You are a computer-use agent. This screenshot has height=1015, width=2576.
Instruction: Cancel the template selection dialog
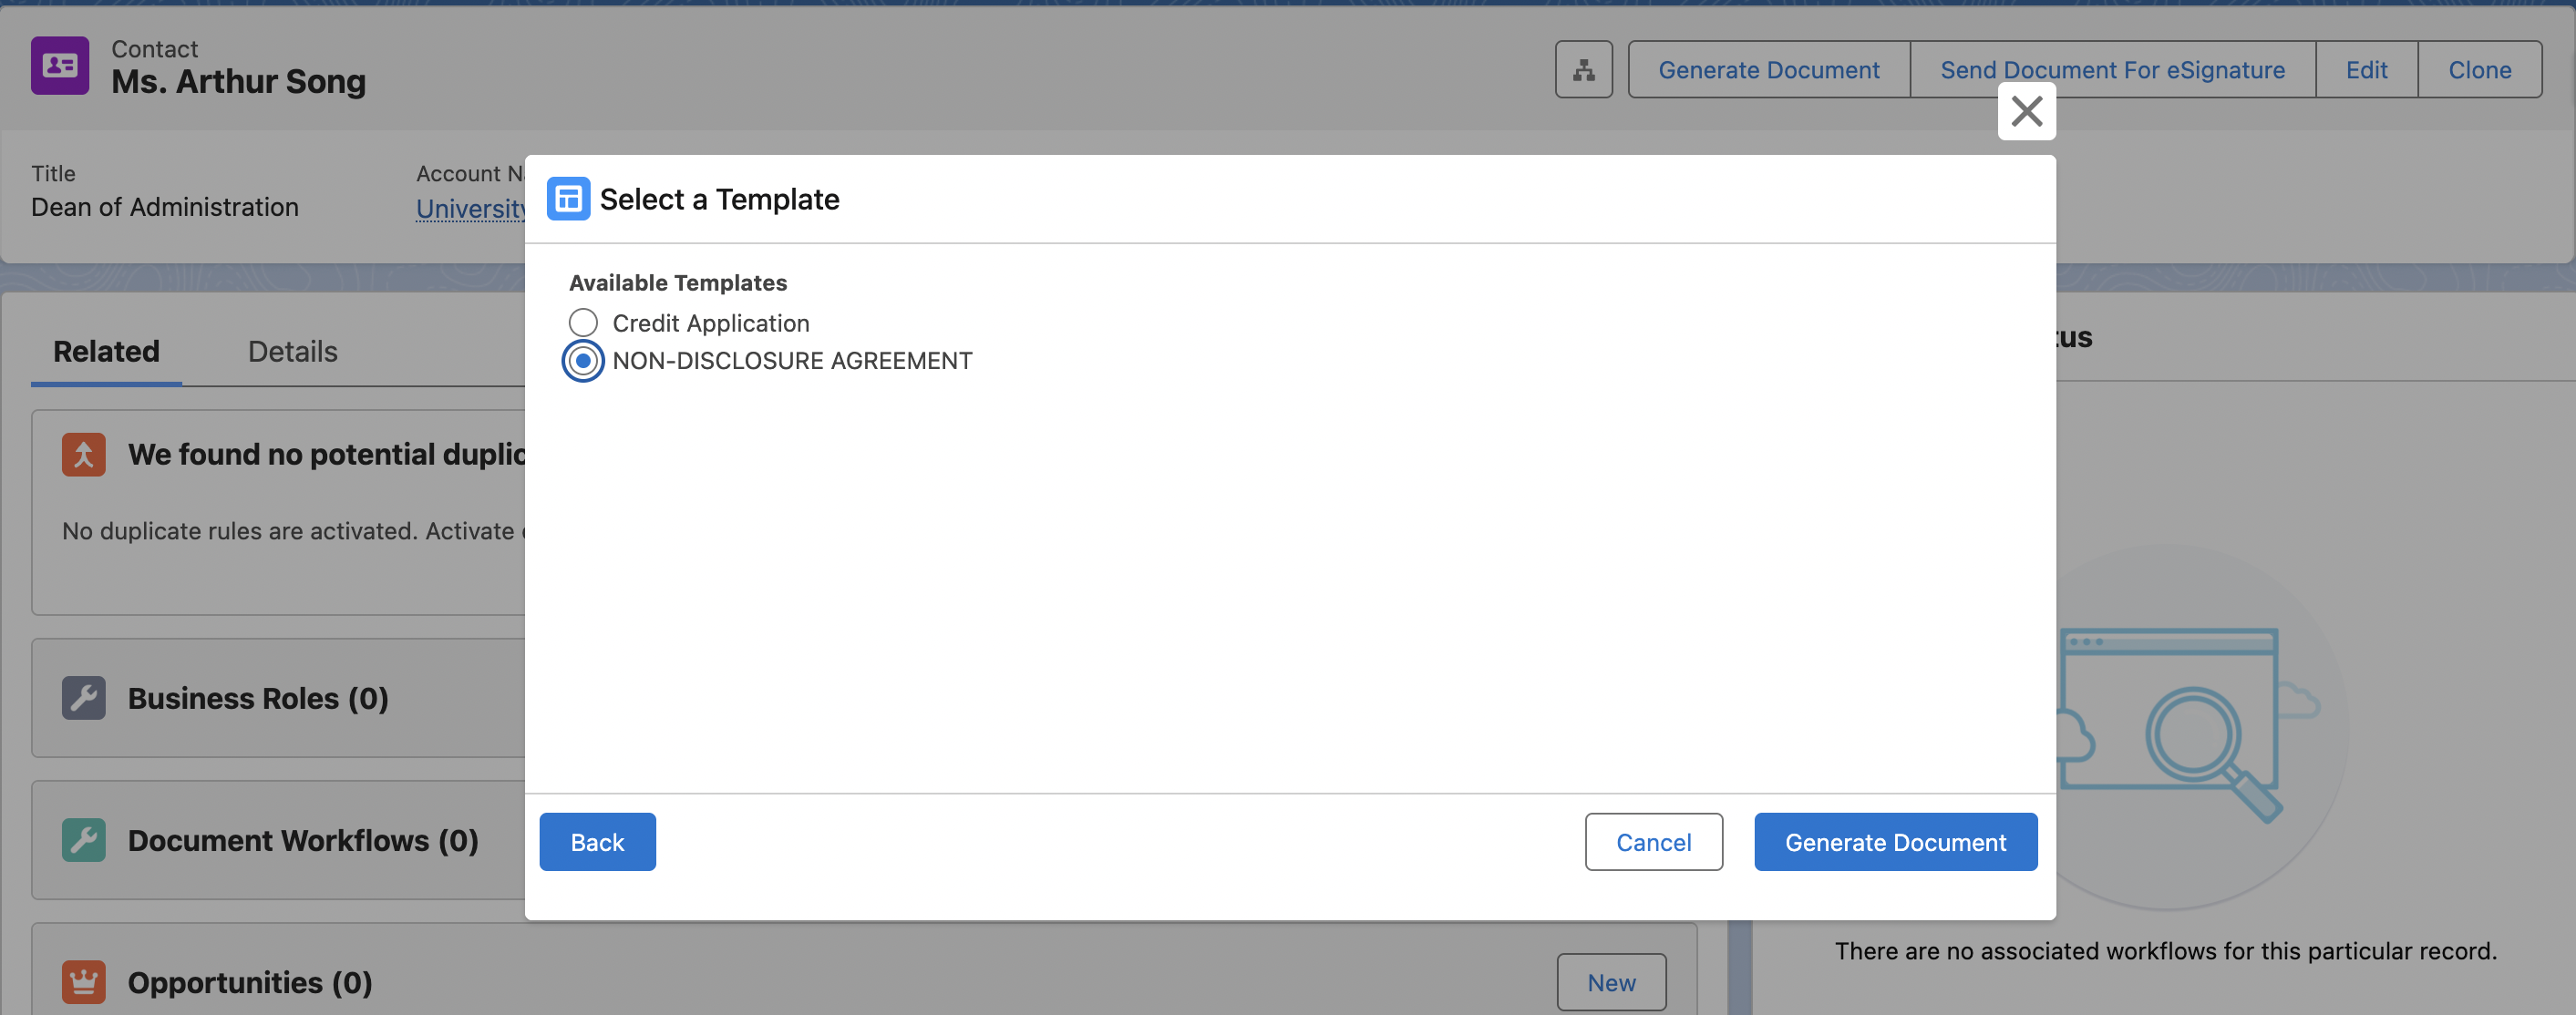(x=1653, y=842)
